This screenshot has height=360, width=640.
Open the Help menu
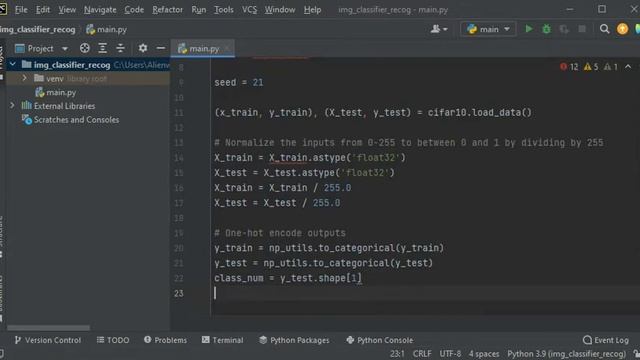(312, 9)
